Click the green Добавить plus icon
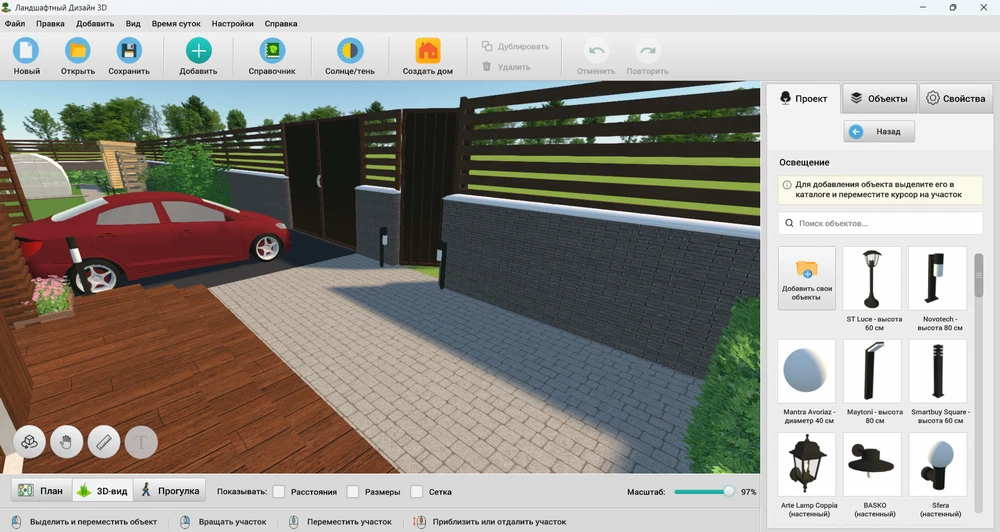The height and width of the screenshot is (532, 1000). [198, 51]
